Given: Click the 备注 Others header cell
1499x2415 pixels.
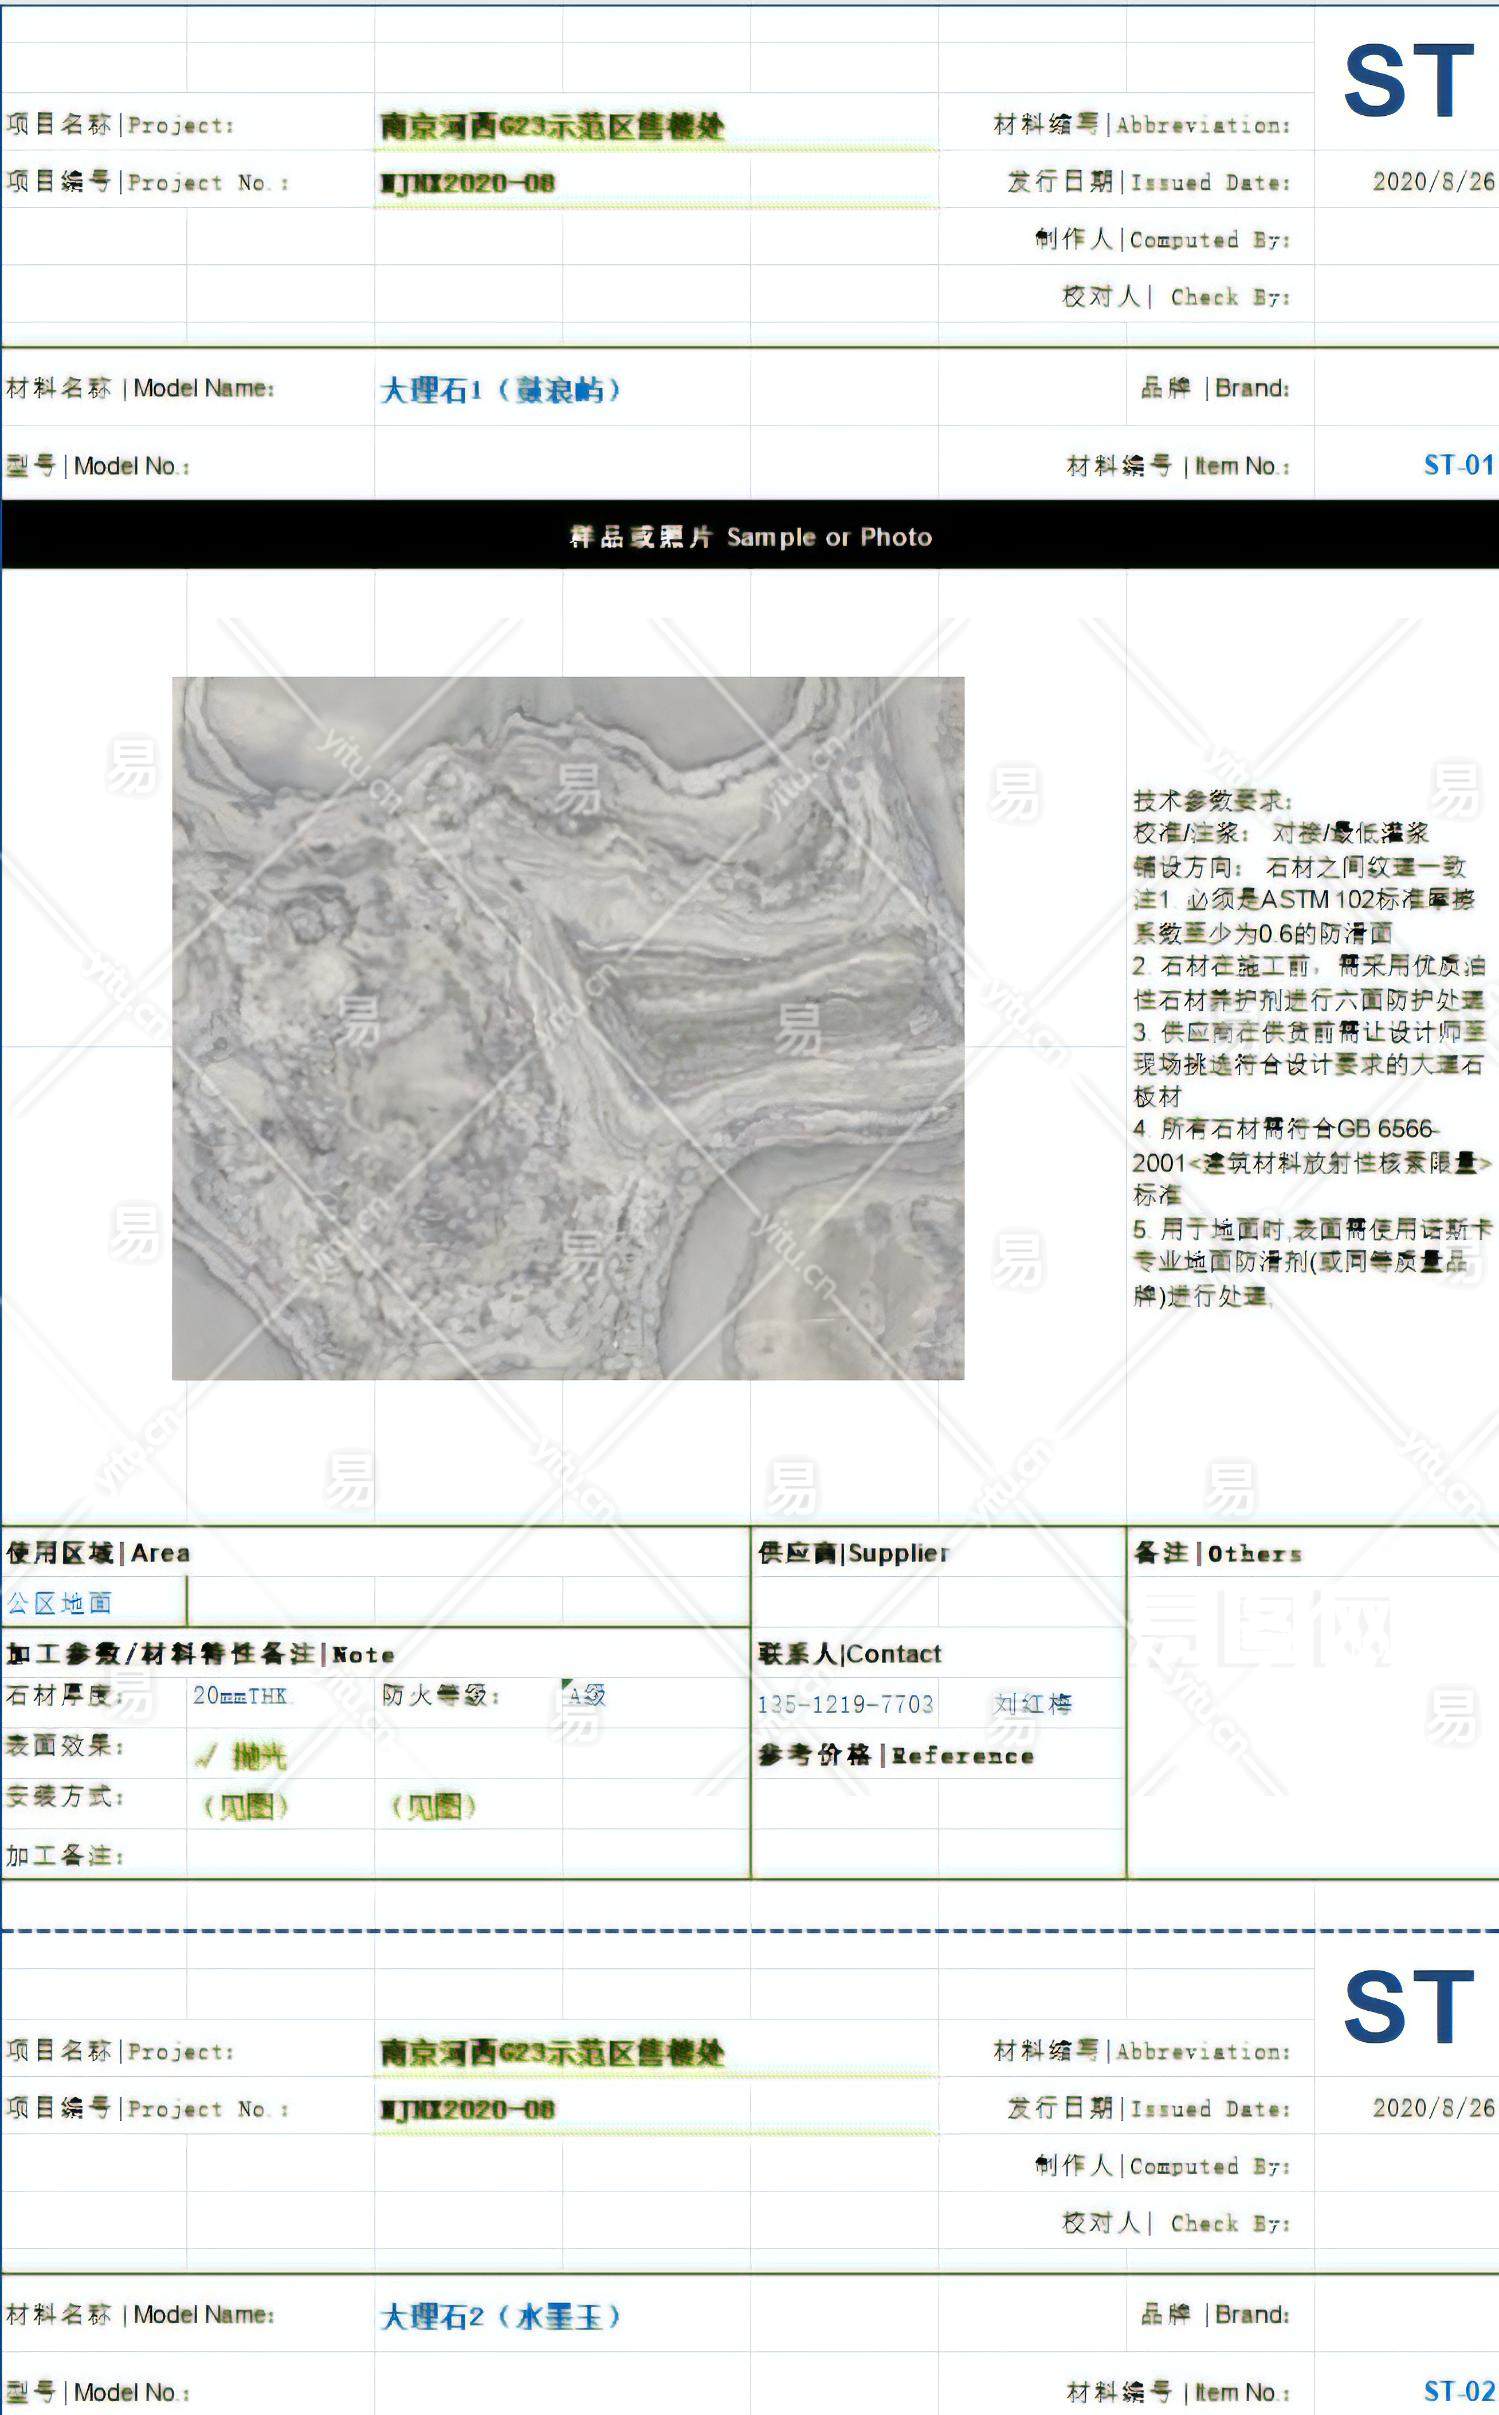Looking at the screenshot, I should [1217, 1553].
